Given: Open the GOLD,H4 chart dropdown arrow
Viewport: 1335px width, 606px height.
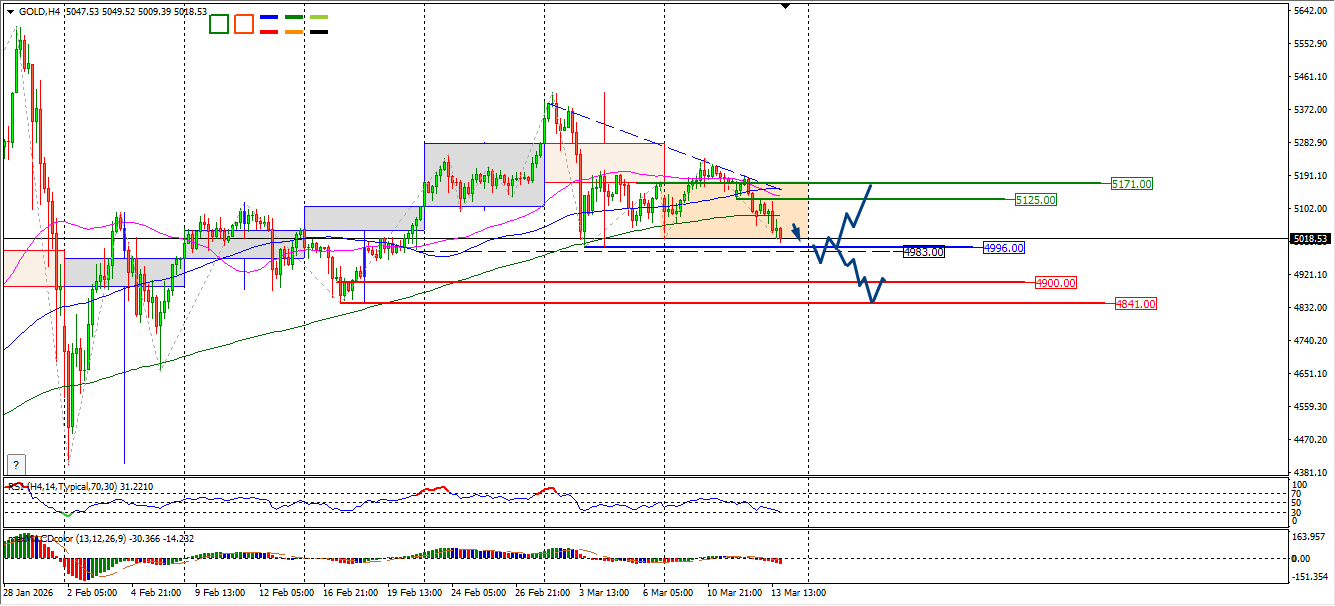Looking at the screenshot, I should click(x=11, y=12).
